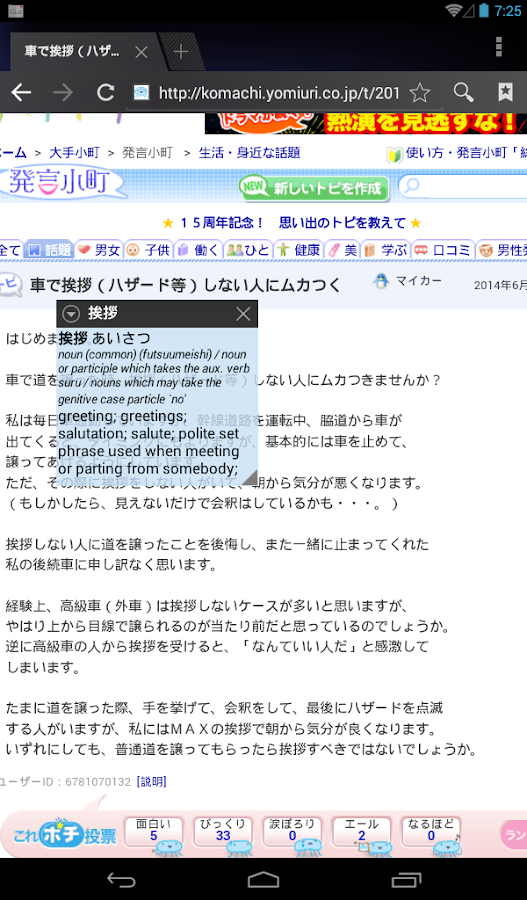Viewport: 527px width, 900px height.
Task: Click the 発言小町 logo
Action: (62, 183)
